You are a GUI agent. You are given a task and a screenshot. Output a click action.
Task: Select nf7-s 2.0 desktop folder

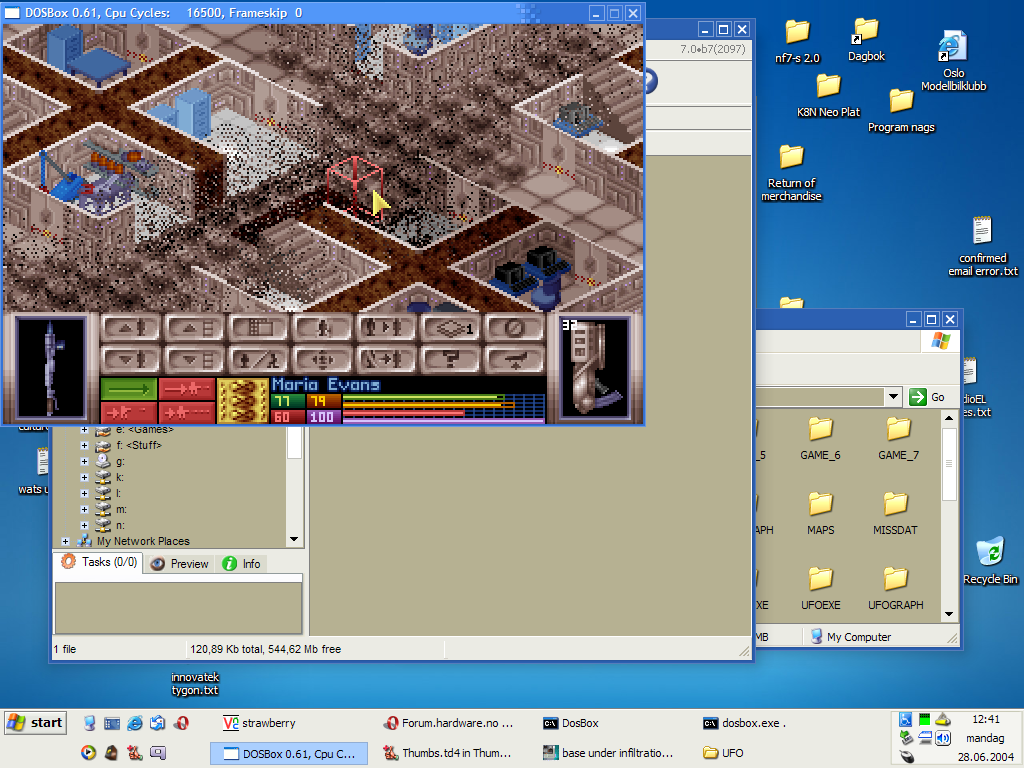point(797,41)
